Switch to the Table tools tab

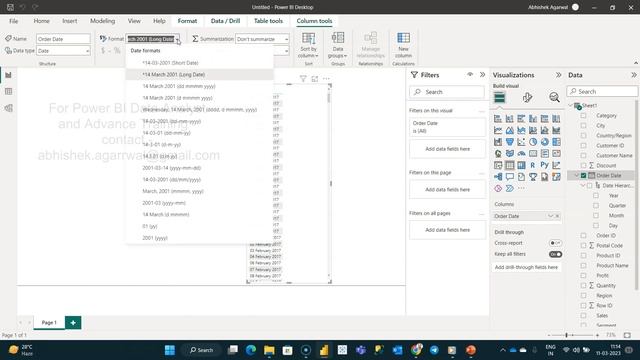[x=268, y=21]
